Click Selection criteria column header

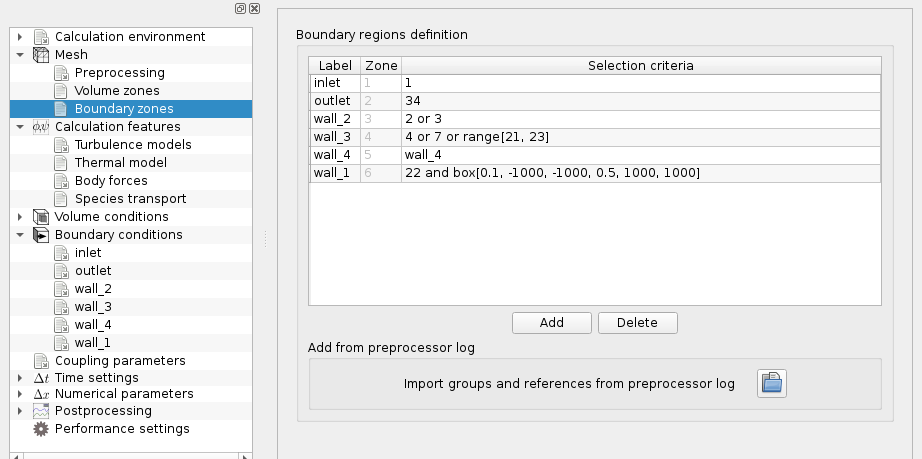[641, 66]
